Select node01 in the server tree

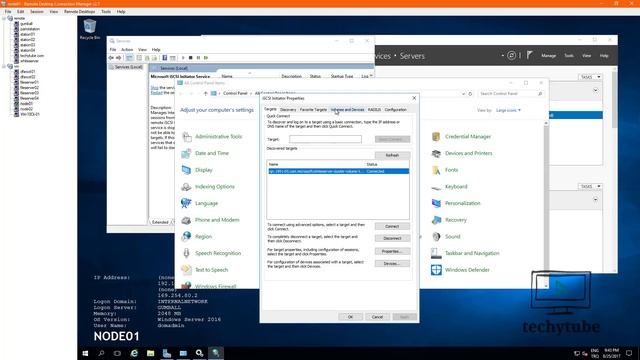(x=27, y=104)
